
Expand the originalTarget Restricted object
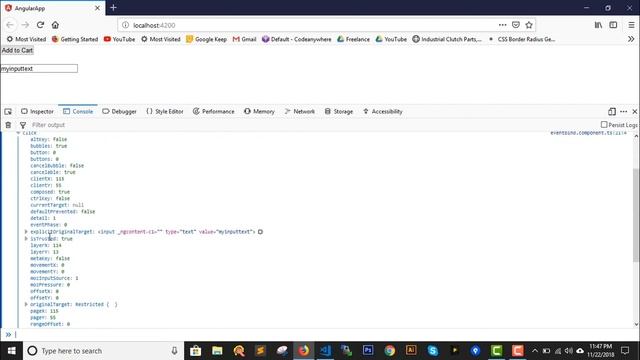(x=26, y=304)
